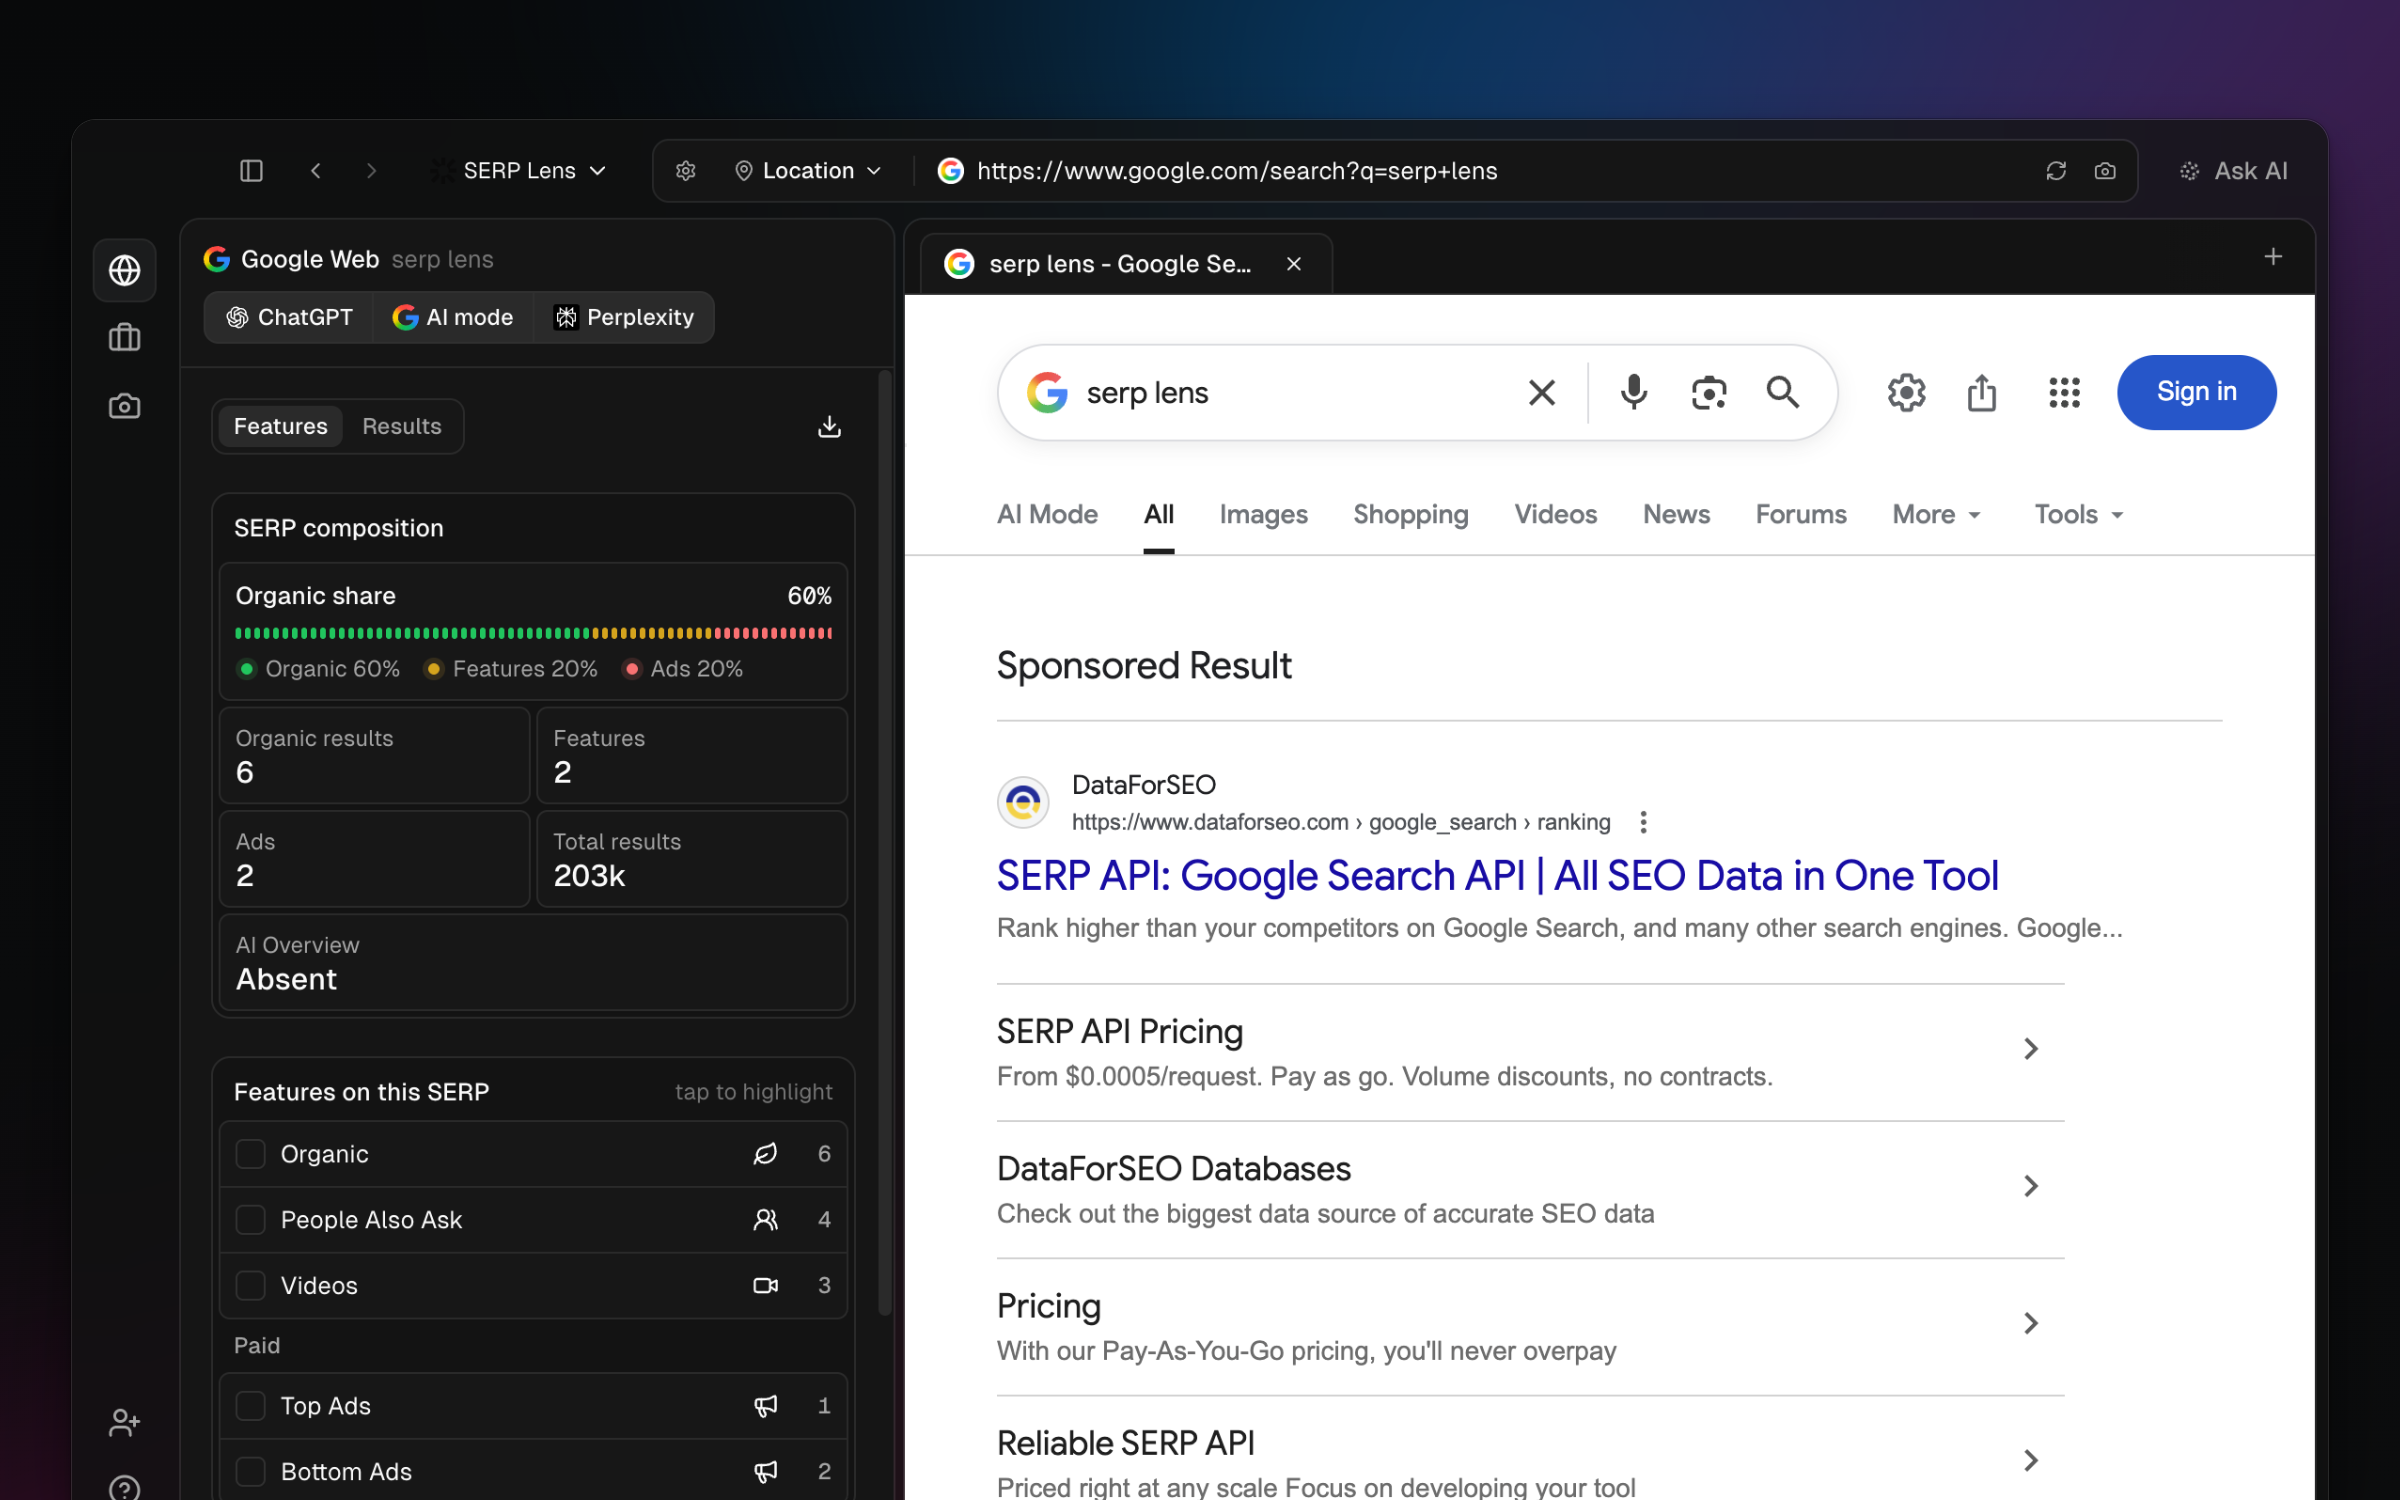Viewport: 2400px width, 1500px height.
Task: Click the red Ads 20% legend dot
Action: click(x=632, y=669)
